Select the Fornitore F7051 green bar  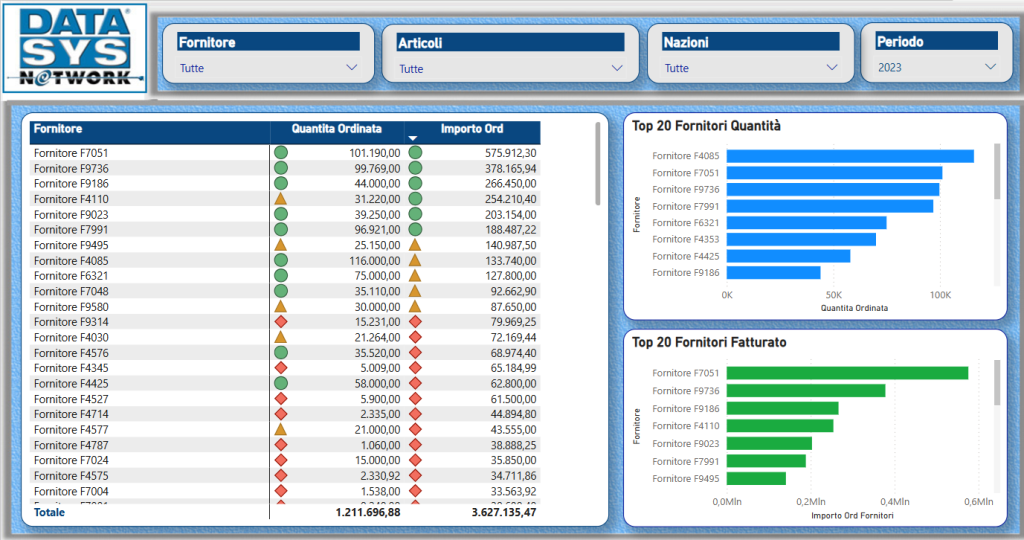pyautogui.click(x=847, y=373)
